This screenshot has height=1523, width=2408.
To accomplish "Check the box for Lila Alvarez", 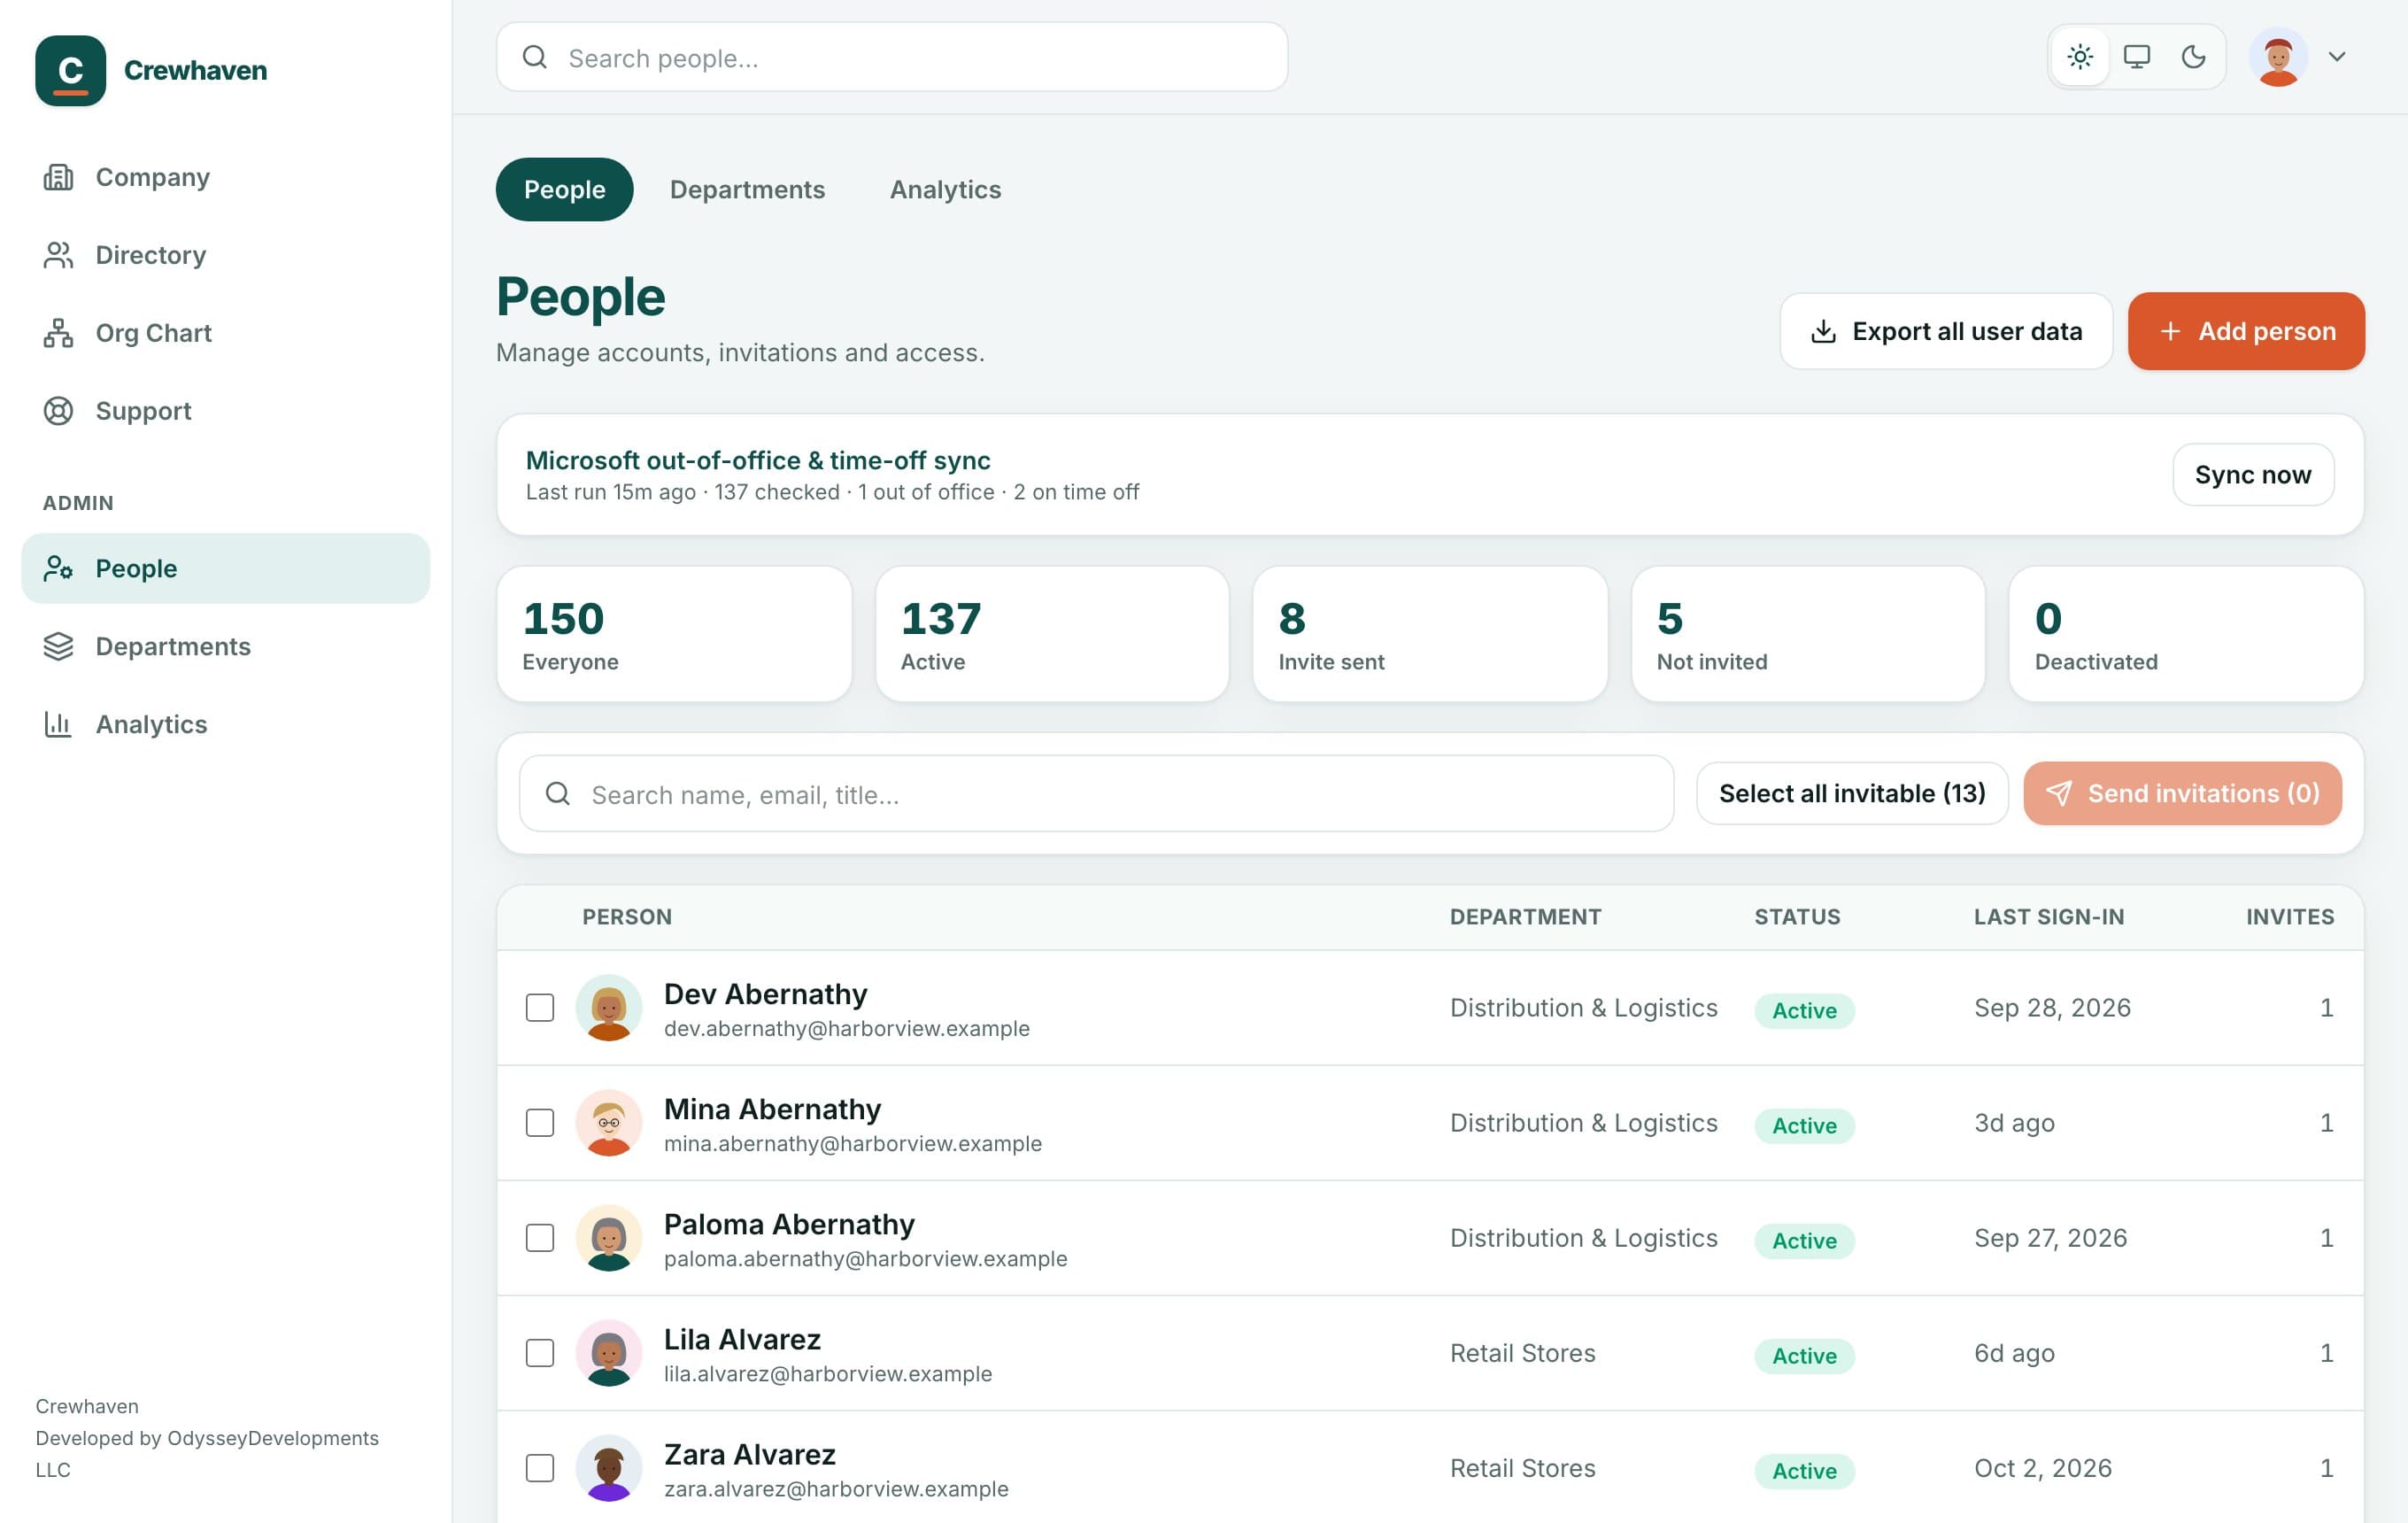I will coord(540,1352).
